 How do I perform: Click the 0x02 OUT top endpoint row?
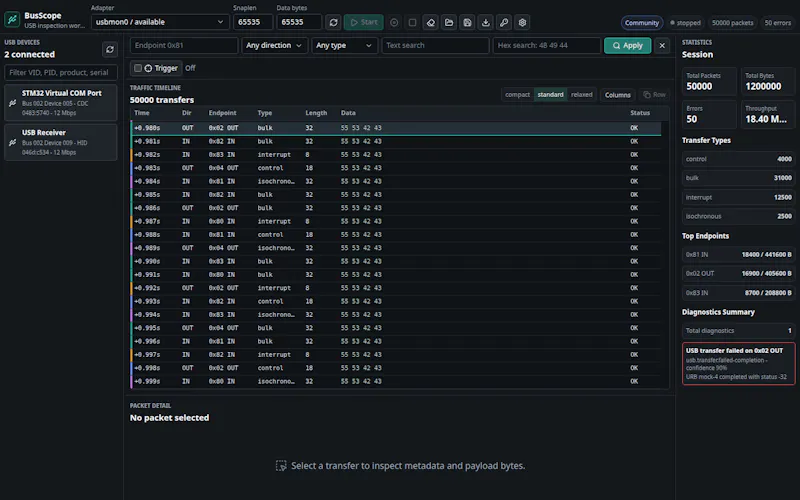pyautogui.click(x=738, y=273)
